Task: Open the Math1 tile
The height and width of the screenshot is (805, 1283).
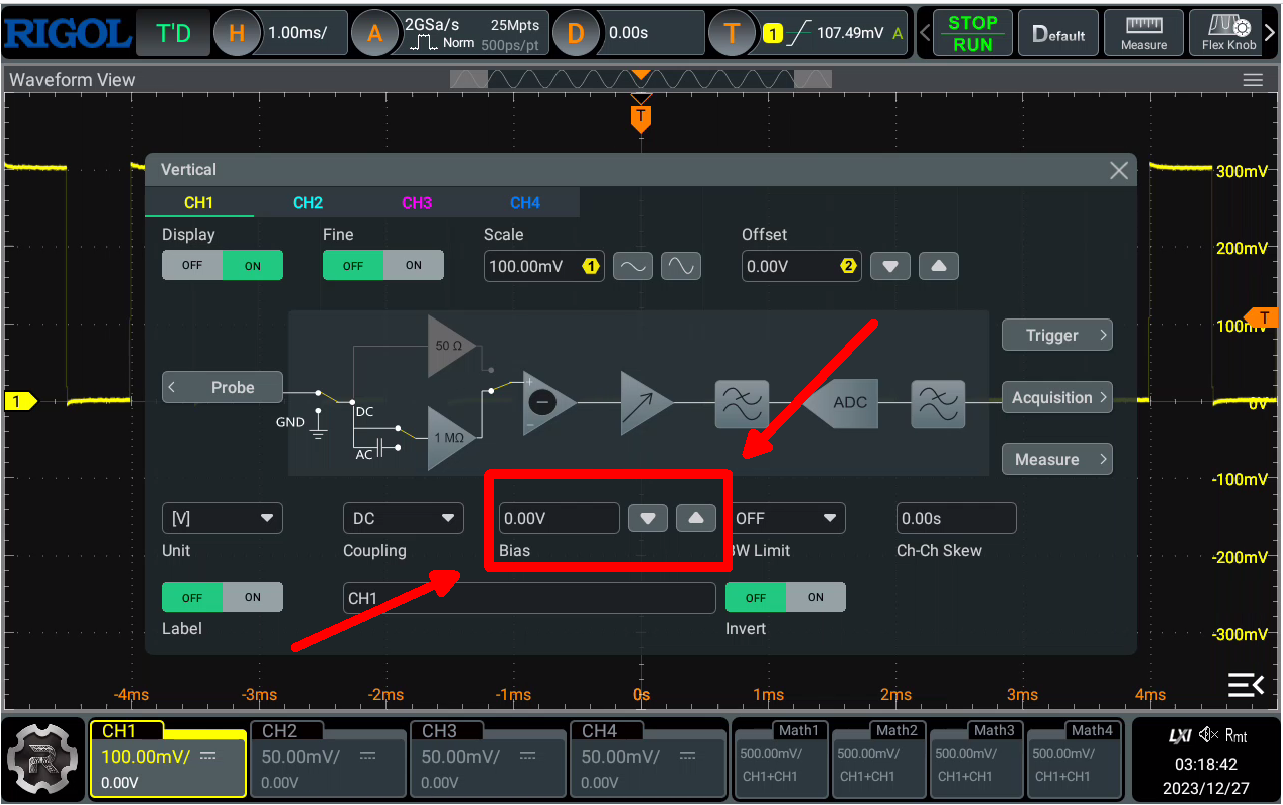Action: [x=782, y=759]
